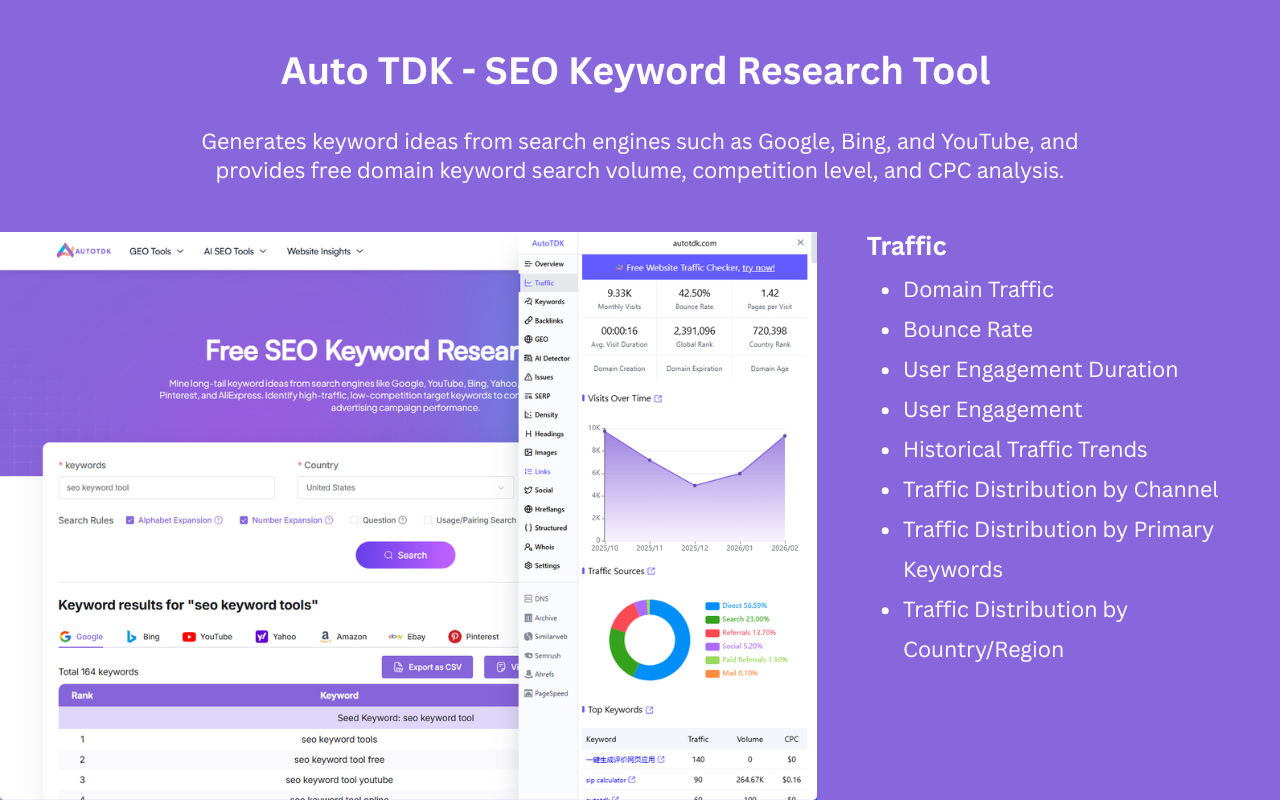The image size is (1280, 800).
Task: Open the Country dropdown showing United States
Action: pos(405,487)
